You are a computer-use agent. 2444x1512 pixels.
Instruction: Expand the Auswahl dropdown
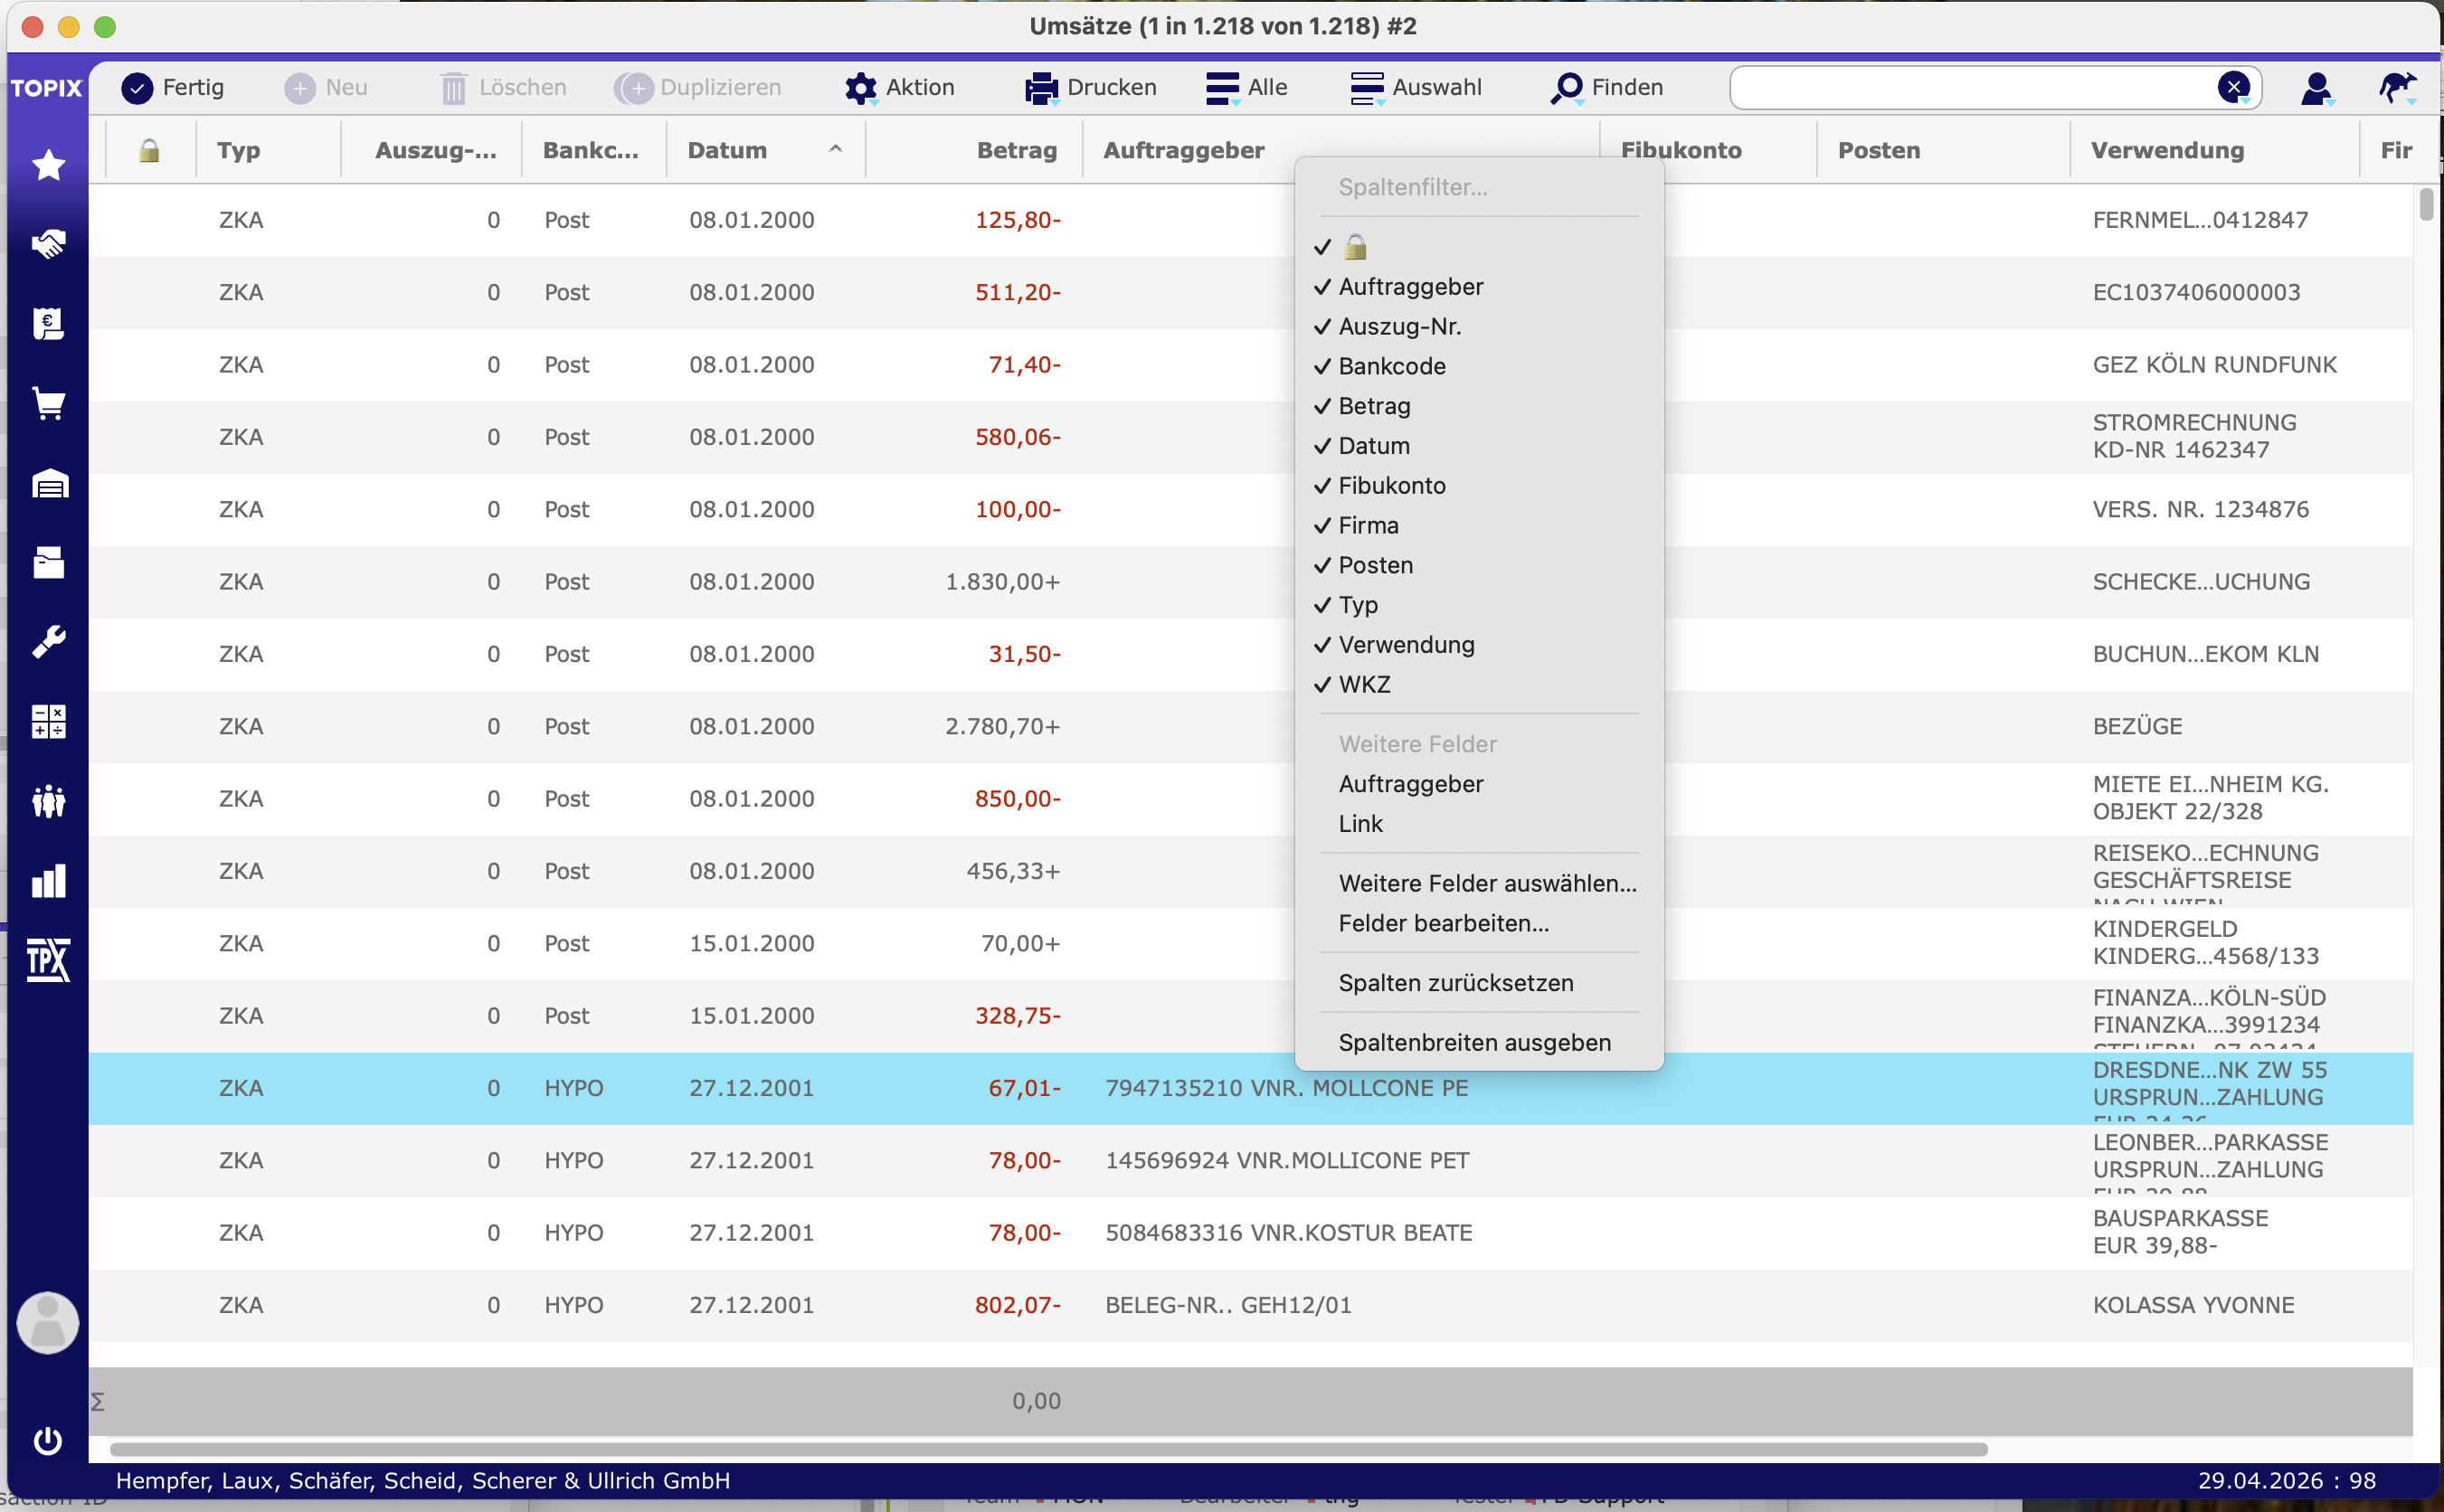1415,88
